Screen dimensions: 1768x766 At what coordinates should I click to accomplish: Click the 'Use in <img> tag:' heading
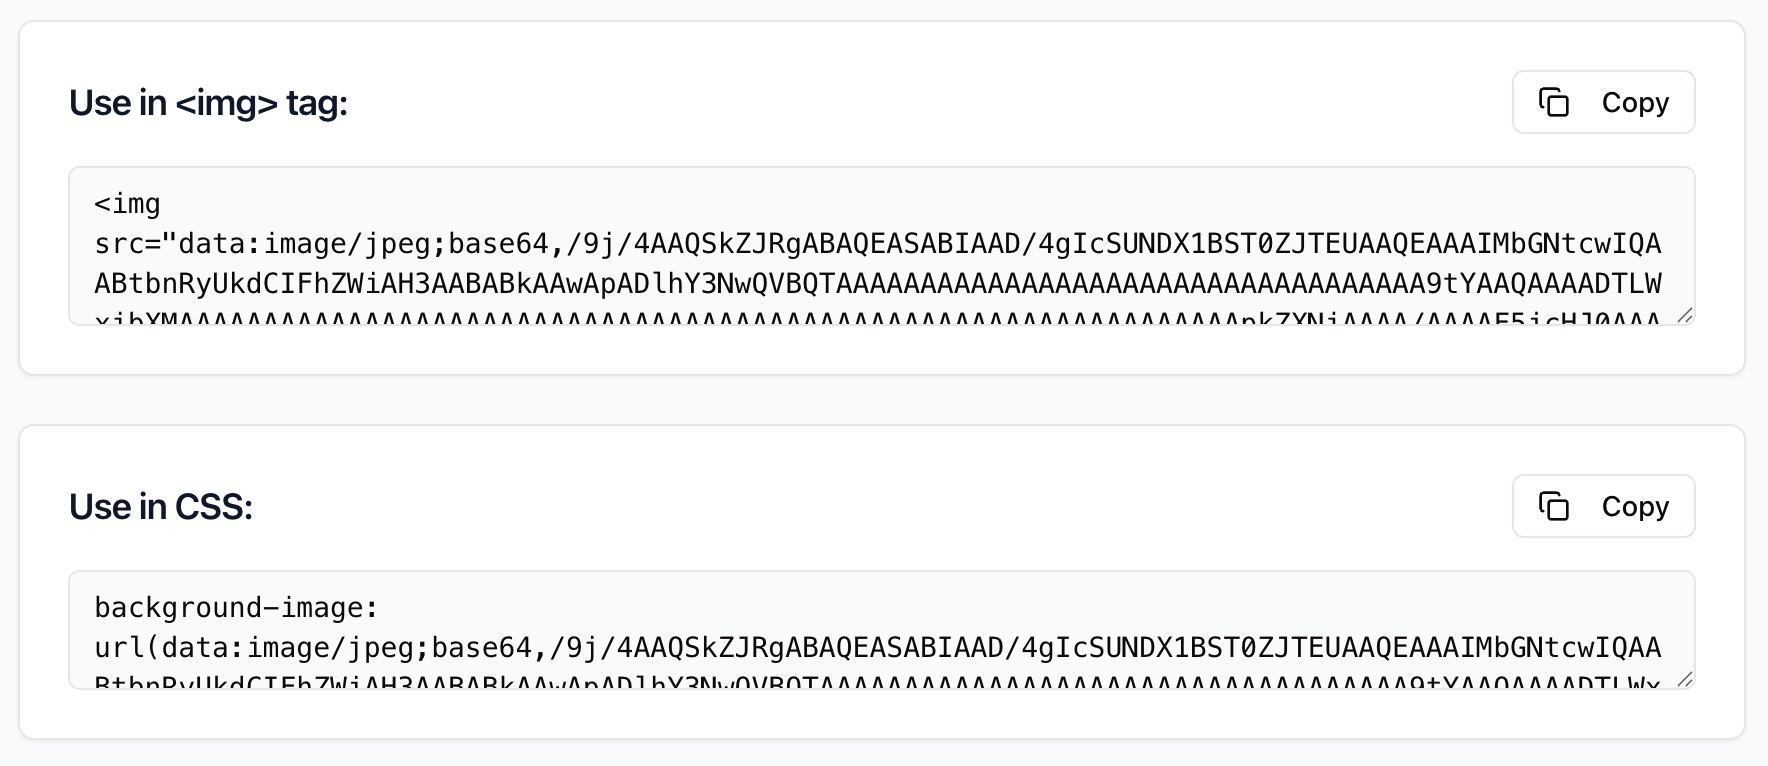[x=209, y=102]
